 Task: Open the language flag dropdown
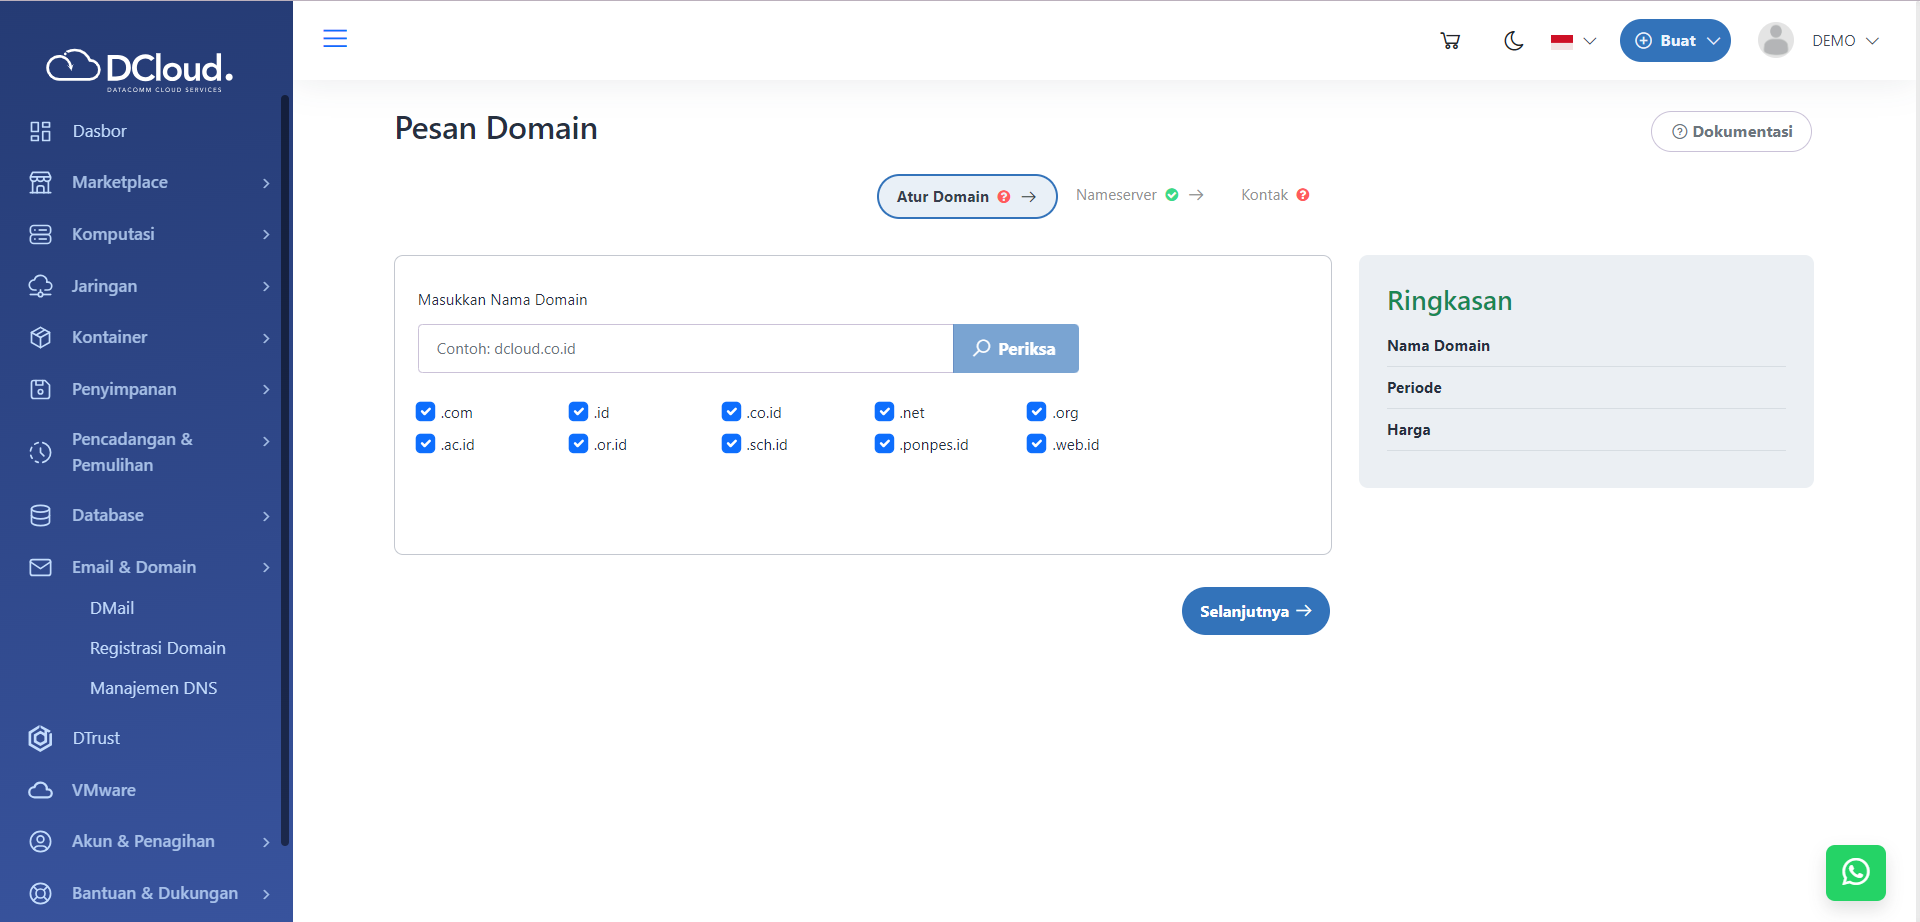pyautogui.click(x=1571, y=41)
